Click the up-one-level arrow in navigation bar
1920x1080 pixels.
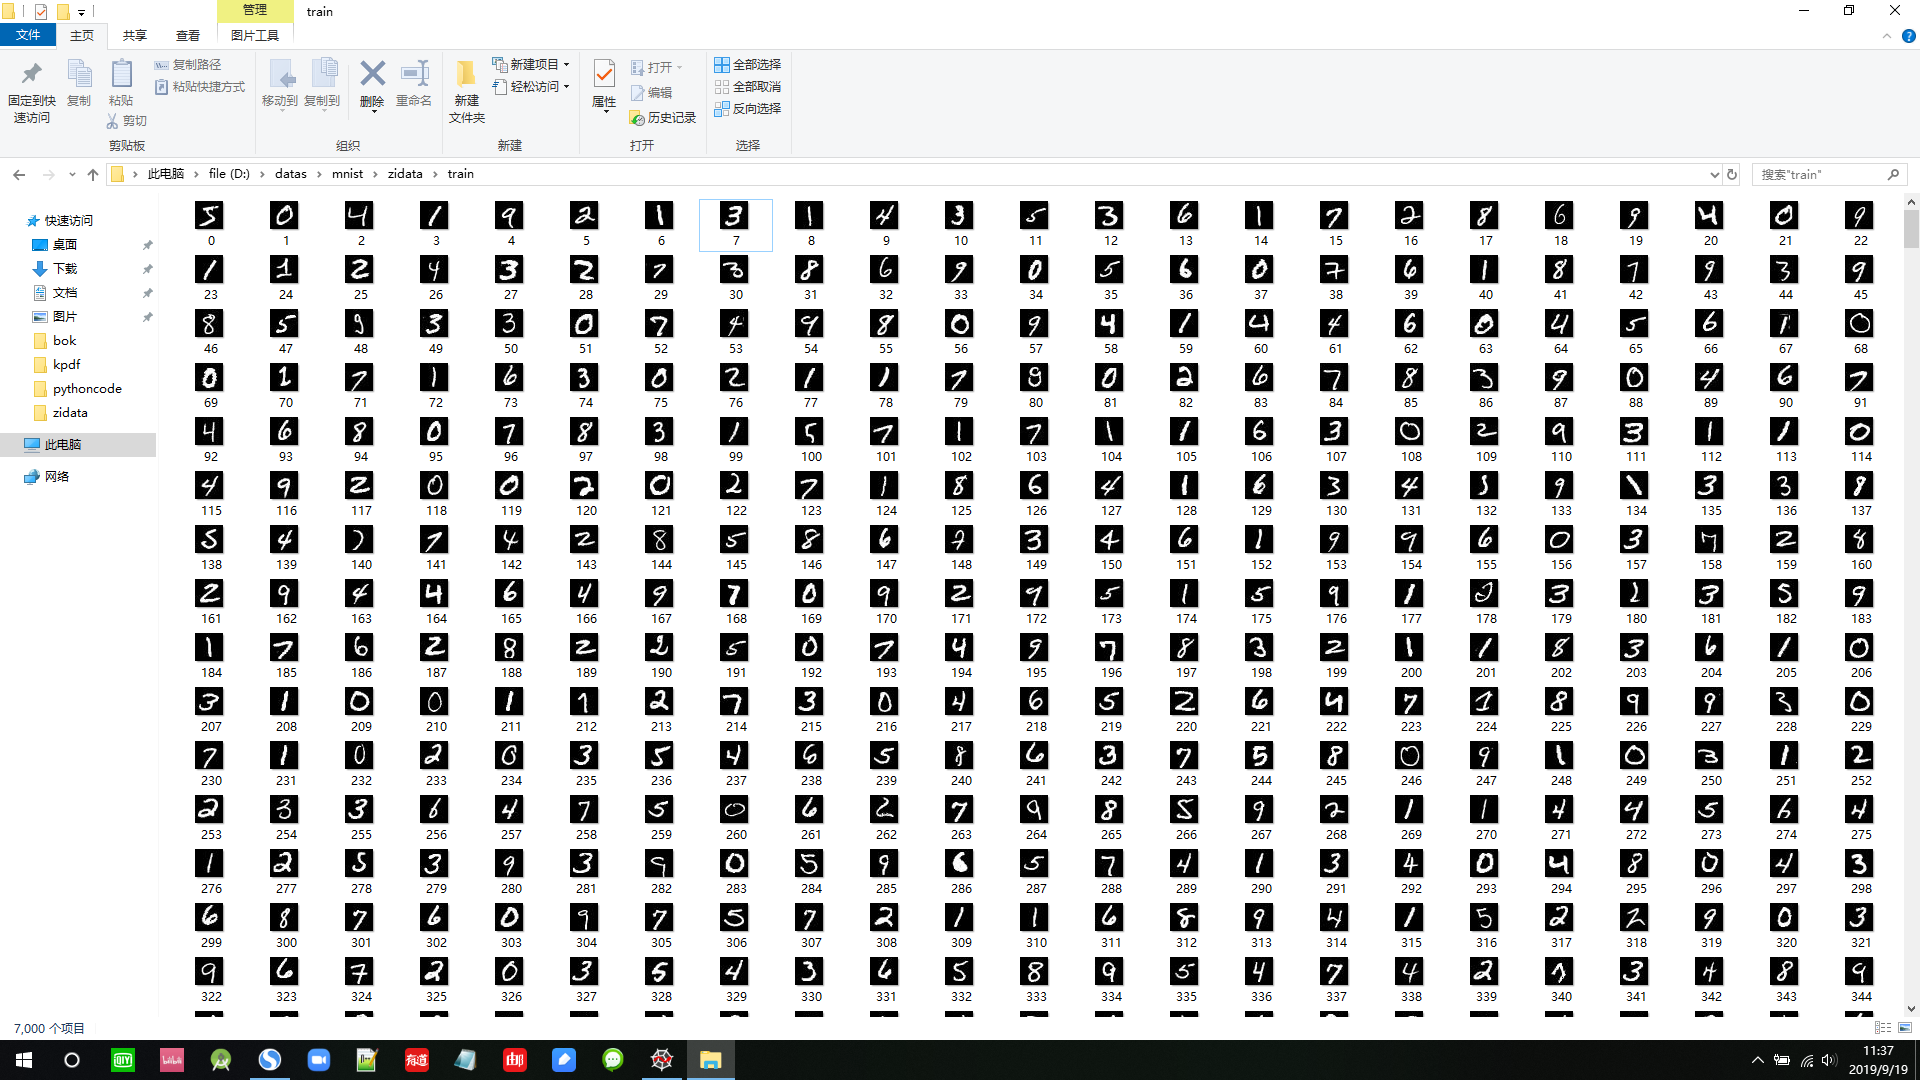pos(93,174)
